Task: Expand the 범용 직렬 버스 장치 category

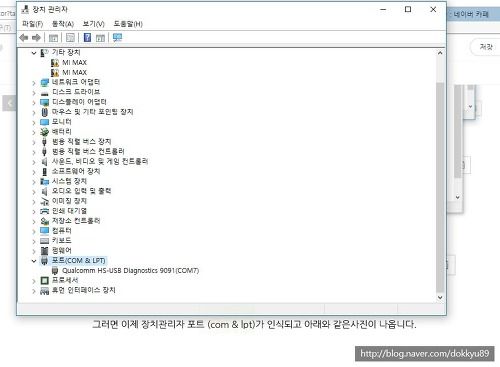Action: coord(34,142)
